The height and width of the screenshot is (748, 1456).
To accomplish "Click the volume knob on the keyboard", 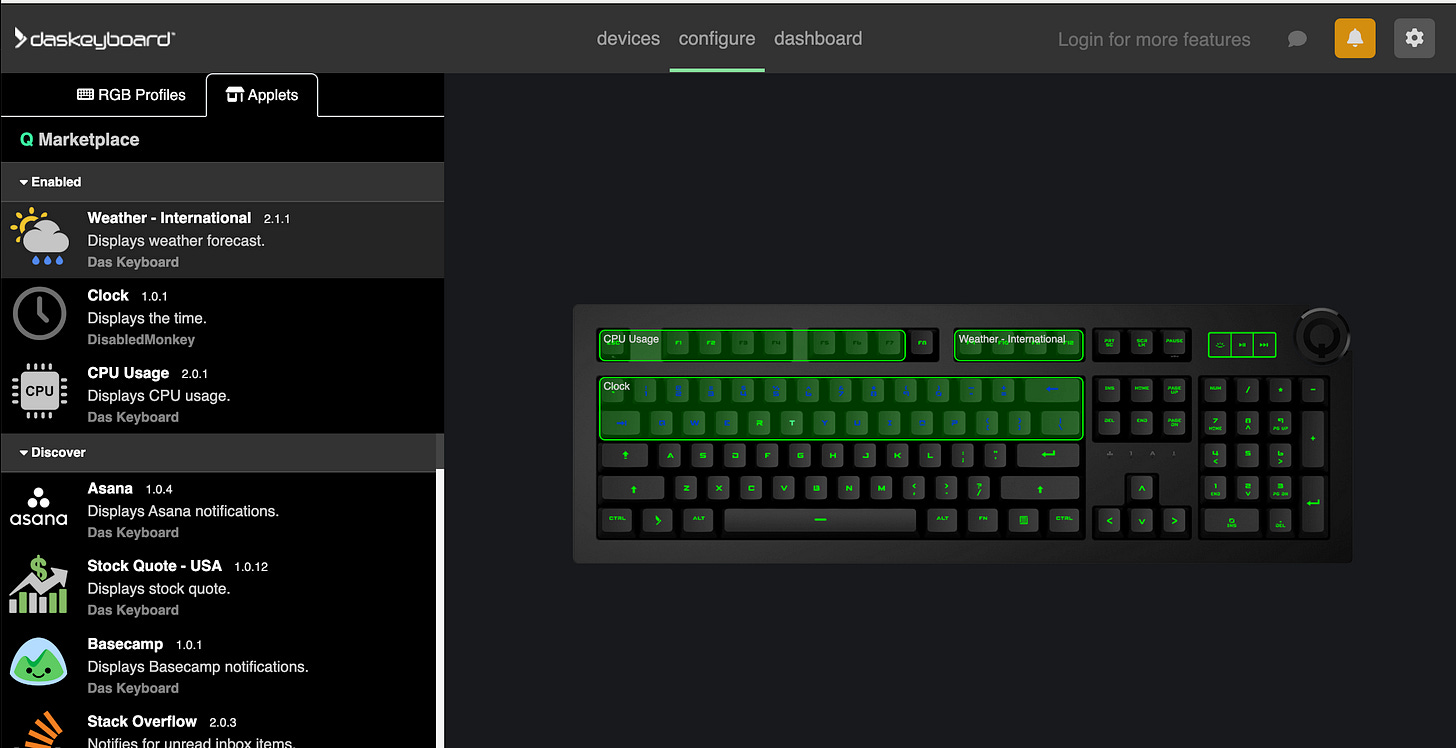I will tap(1322, 334).
